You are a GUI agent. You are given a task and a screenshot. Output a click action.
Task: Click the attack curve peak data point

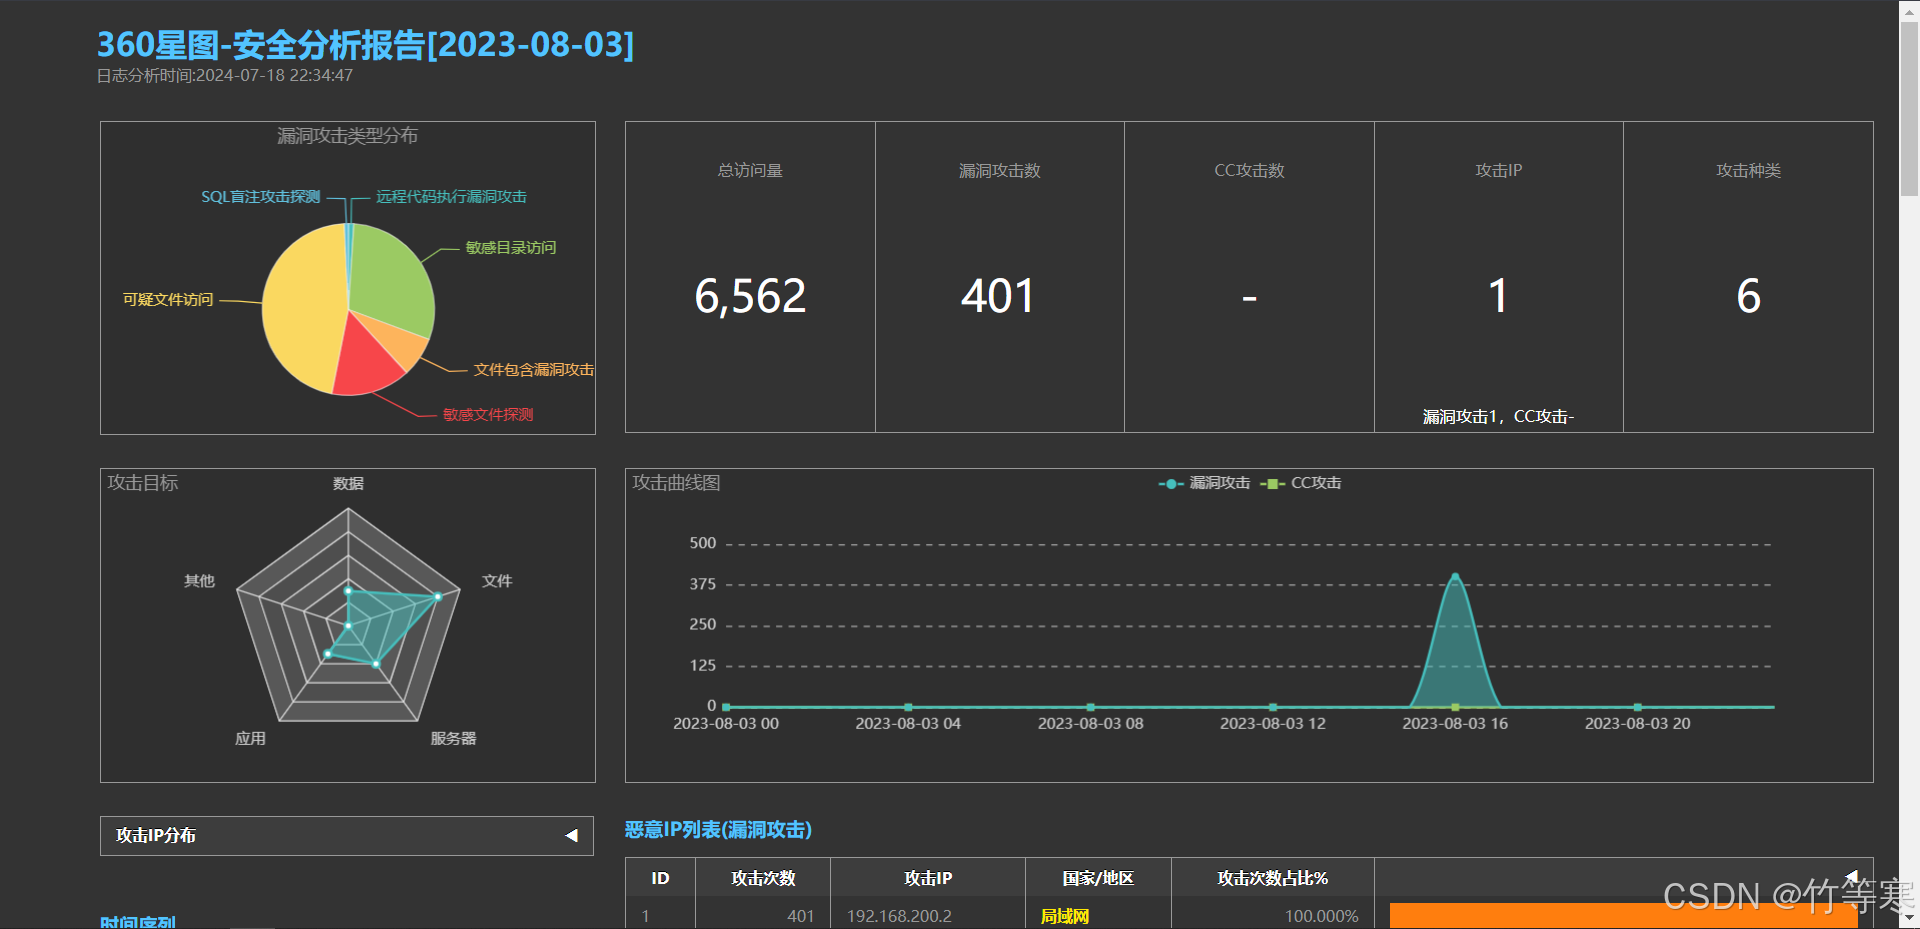[x=1455, y=576]
